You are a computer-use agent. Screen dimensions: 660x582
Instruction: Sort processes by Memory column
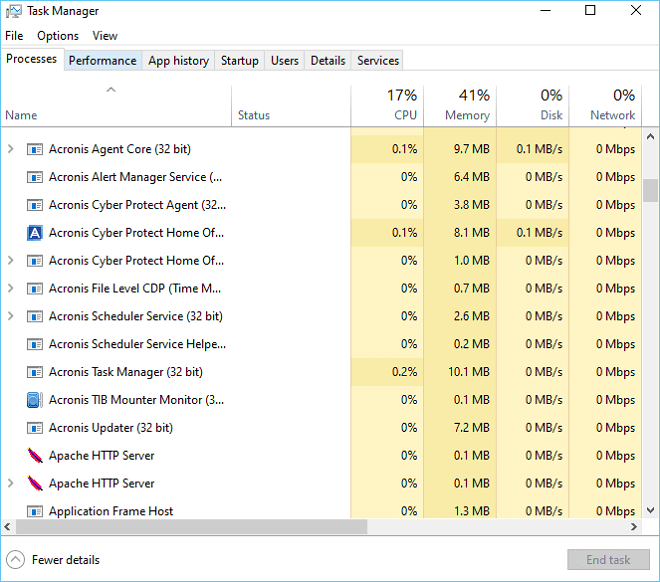(x=467, y=105)
